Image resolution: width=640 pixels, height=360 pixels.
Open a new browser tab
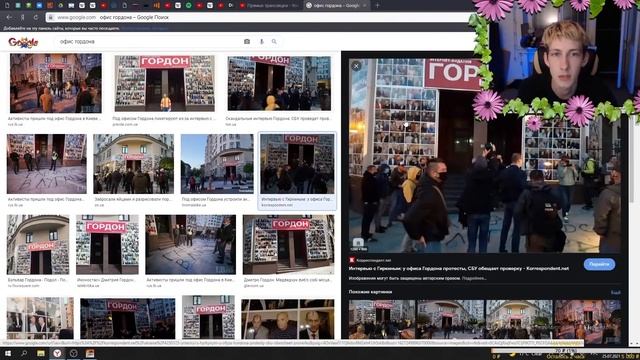[x=377, y=5]
